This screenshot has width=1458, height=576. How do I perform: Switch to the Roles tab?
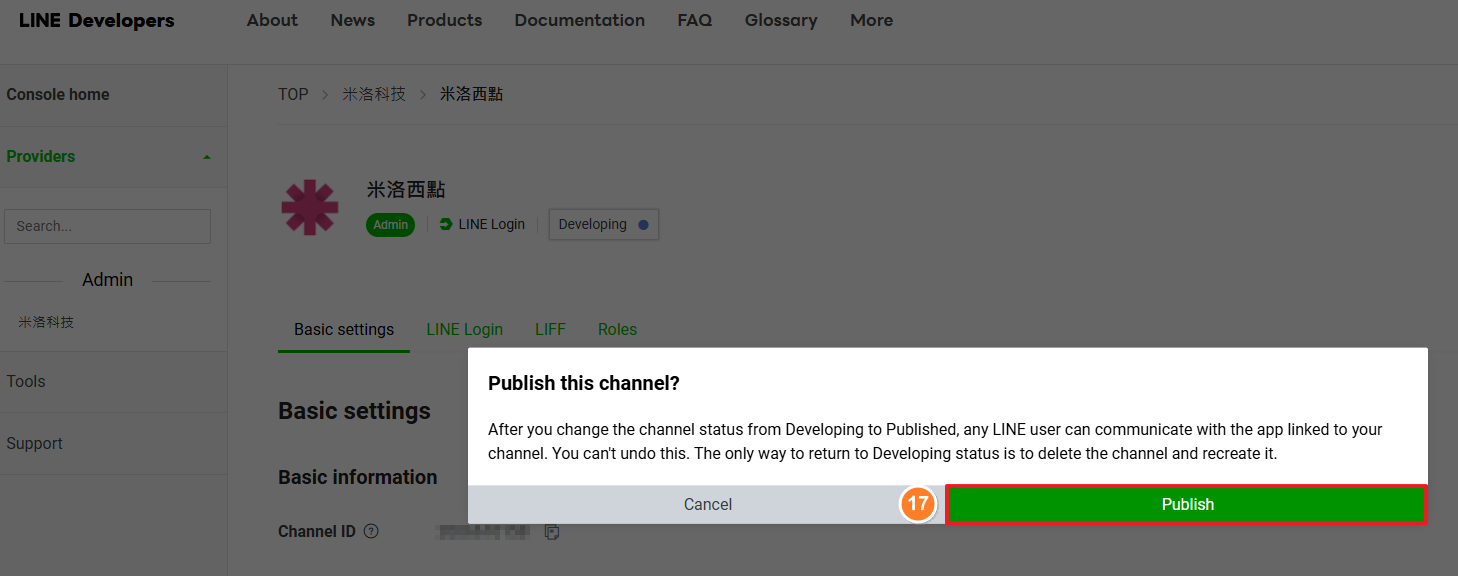click(x=617, y=329)
